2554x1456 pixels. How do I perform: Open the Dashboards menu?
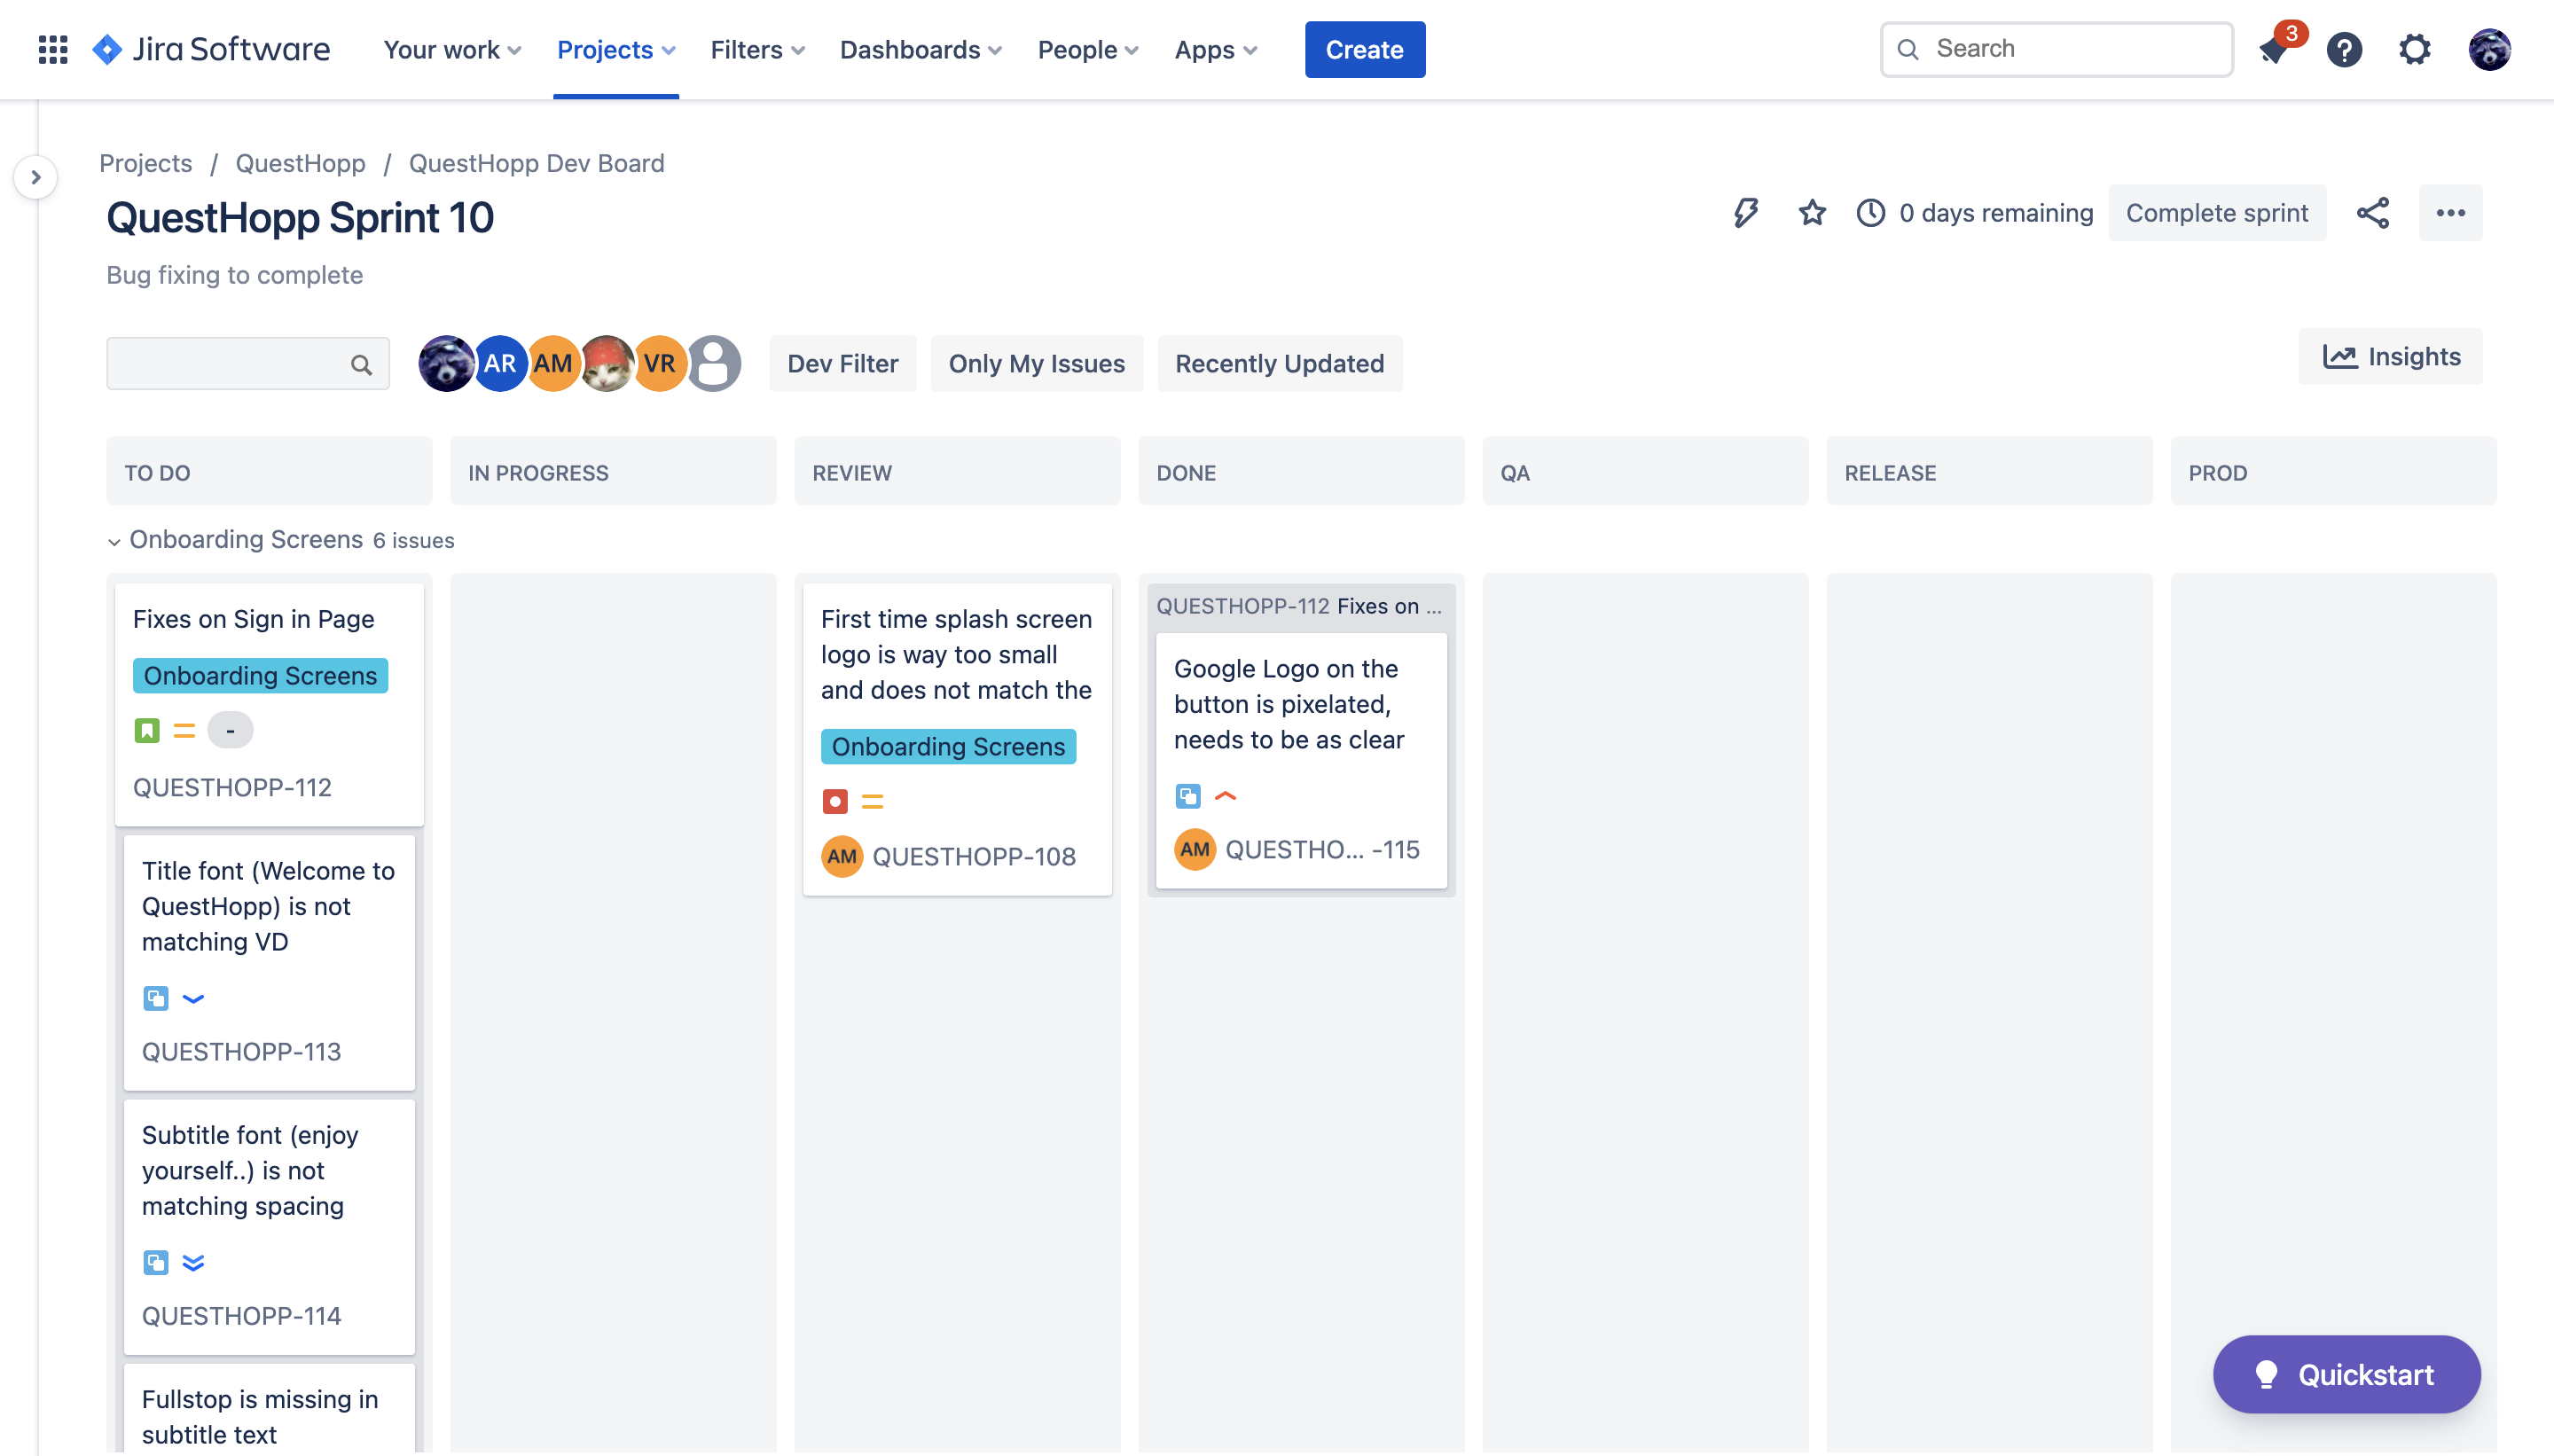920,49
